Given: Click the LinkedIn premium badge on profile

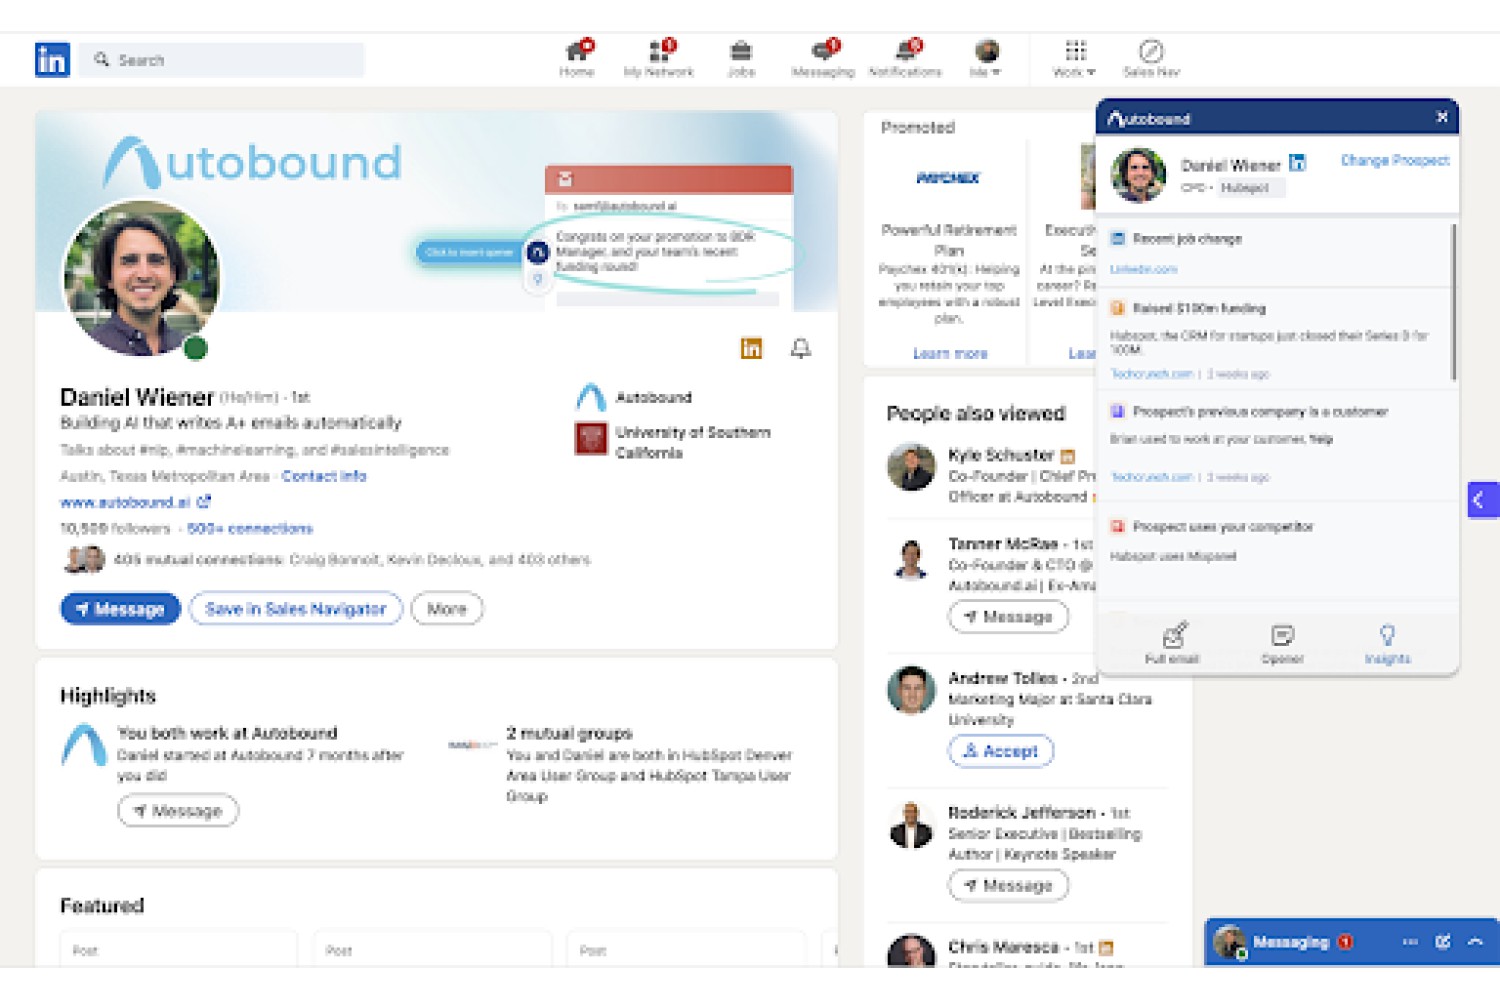Looking at the screenshot, I should [x=751, y=348].
